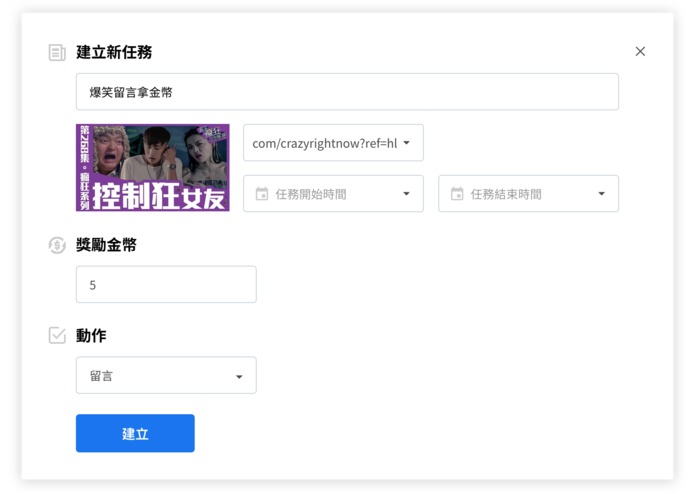The width and height of the screenshot is (695, 494).
Task: Click the coin icon beside 獎勵金幣
Action: [57, 245]
